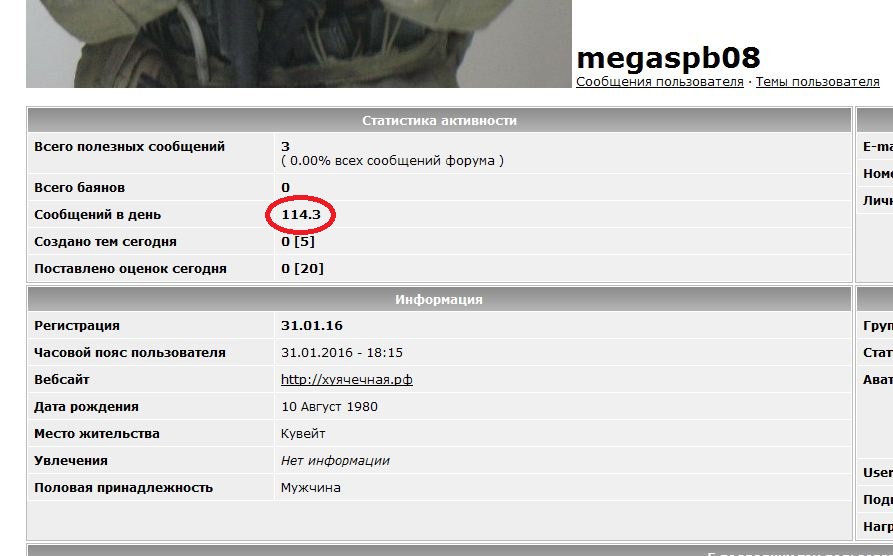Open the Сообщения пользователя link
The image size is (893, 556).
click(x=659, y=81)
